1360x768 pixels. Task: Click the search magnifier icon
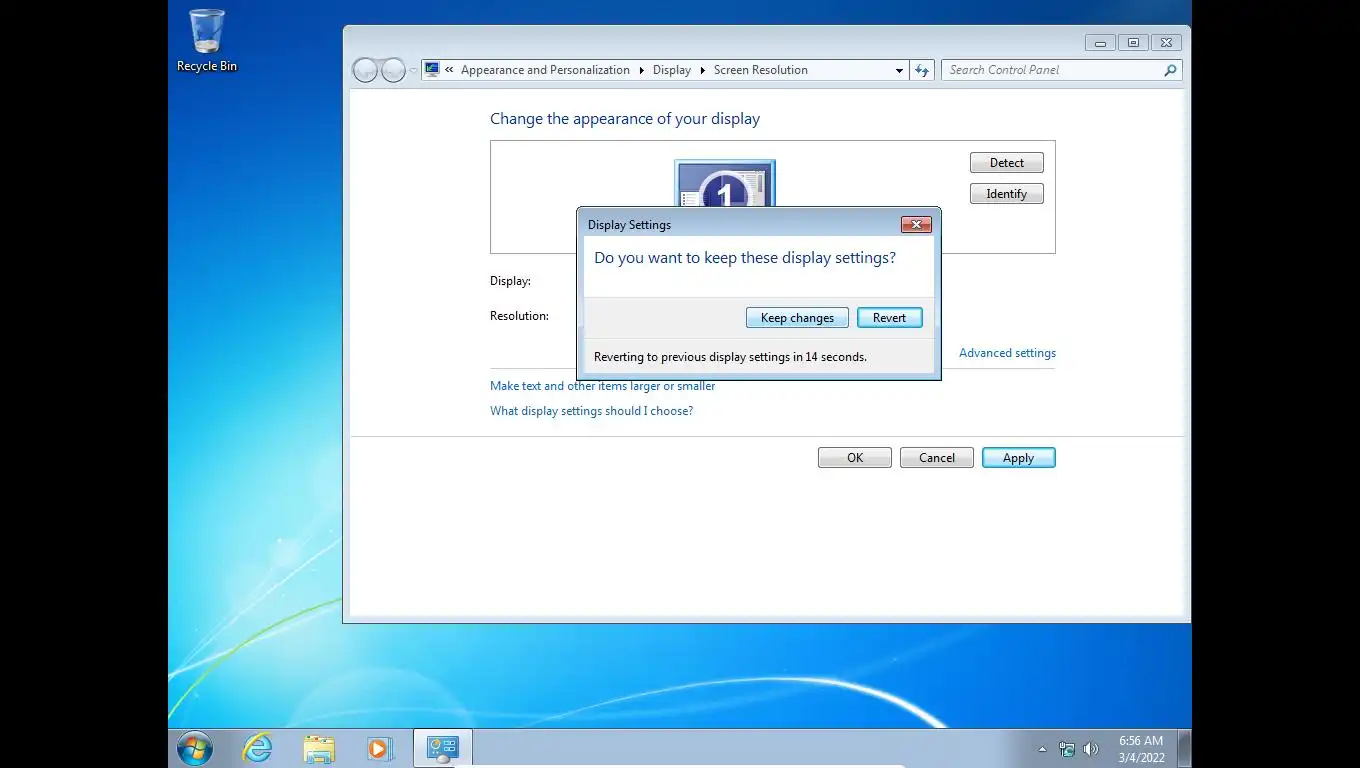pyautogui.click(x=1171, y=70)
